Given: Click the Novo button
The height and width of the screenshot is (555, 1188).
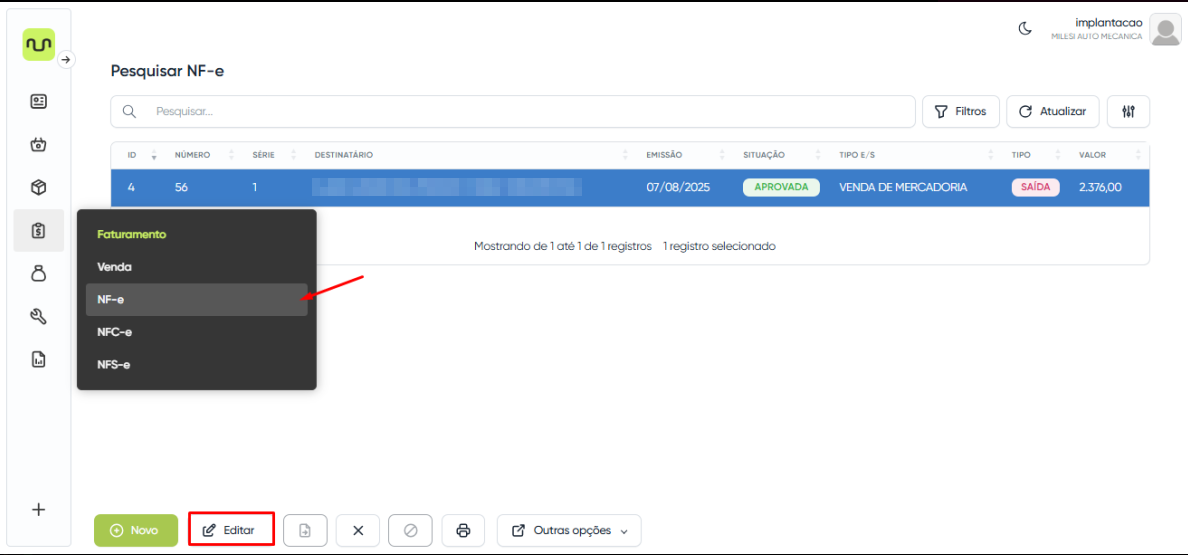Looking at the screenshot, I should point(135,530).
